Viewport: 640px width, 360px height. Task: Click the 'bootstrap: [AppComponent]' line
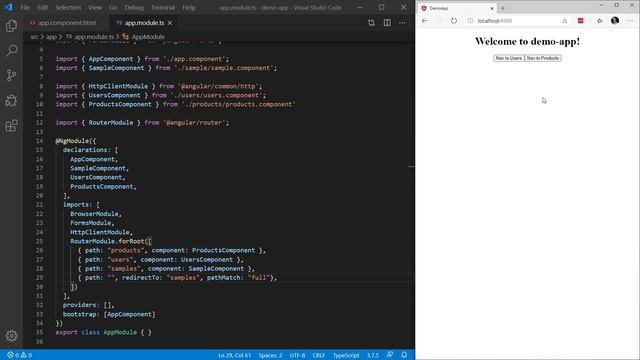click(109, 314)
